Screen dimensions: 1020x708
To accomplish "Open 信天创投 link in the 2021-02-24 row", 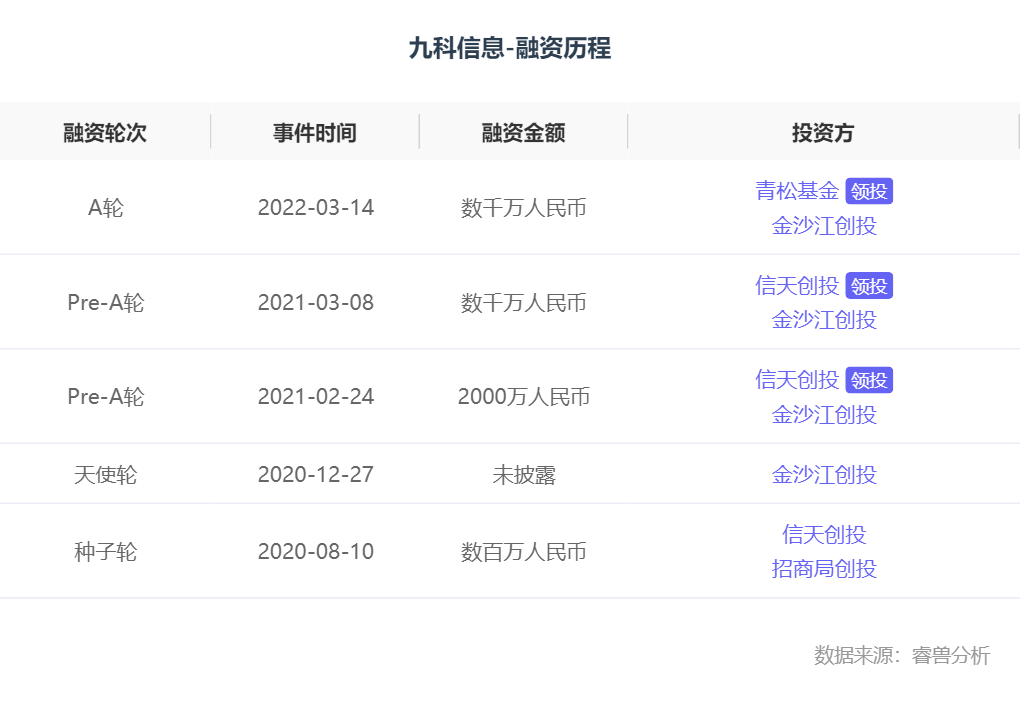I will click(x=797, y=379).
